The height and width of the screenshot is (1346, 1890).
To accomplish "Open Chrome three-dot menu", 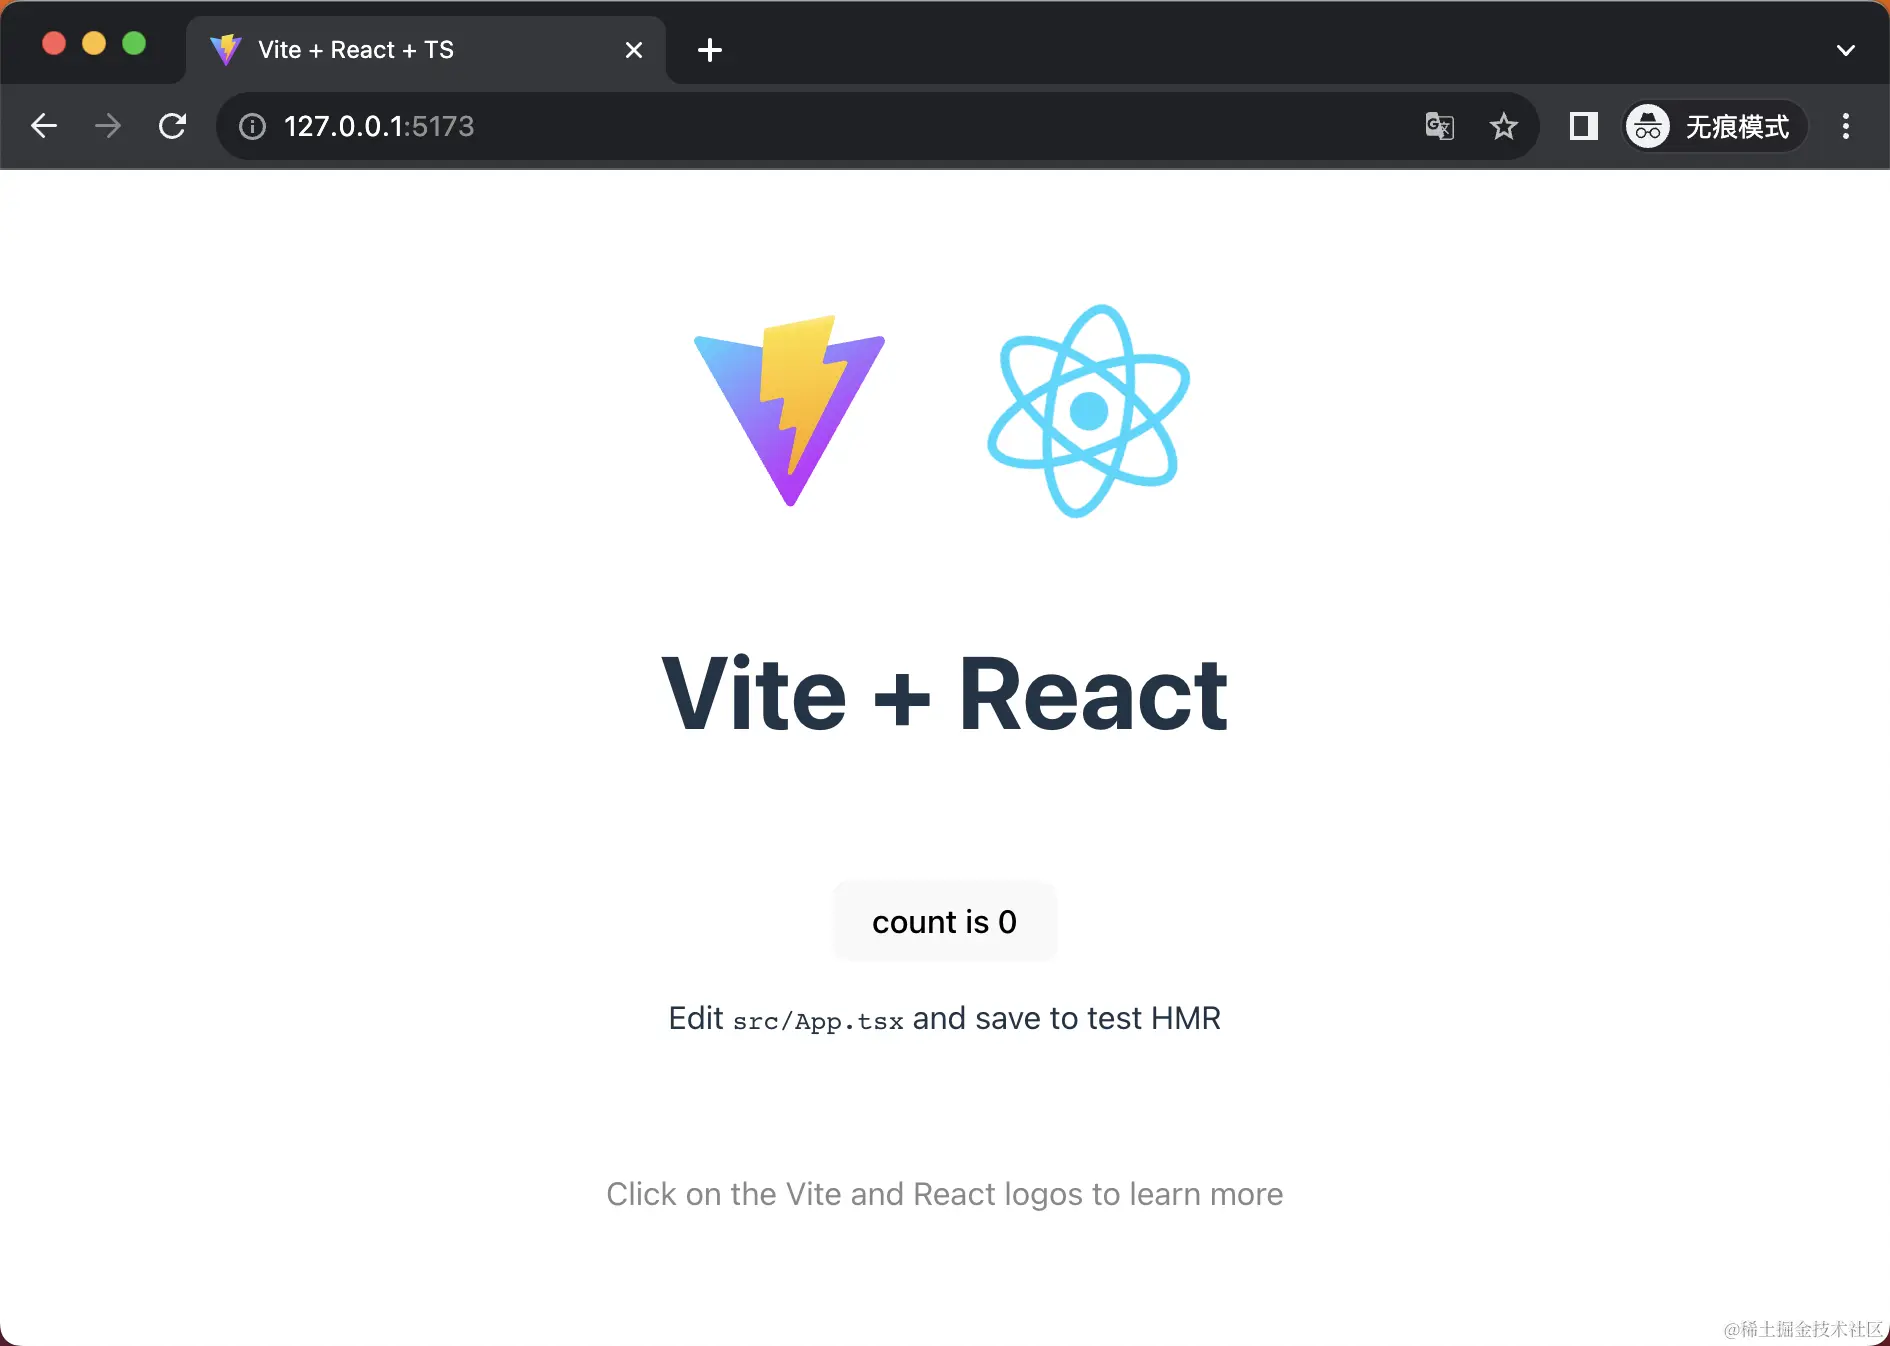I will pyautogui.click(x=1846, y=126).
